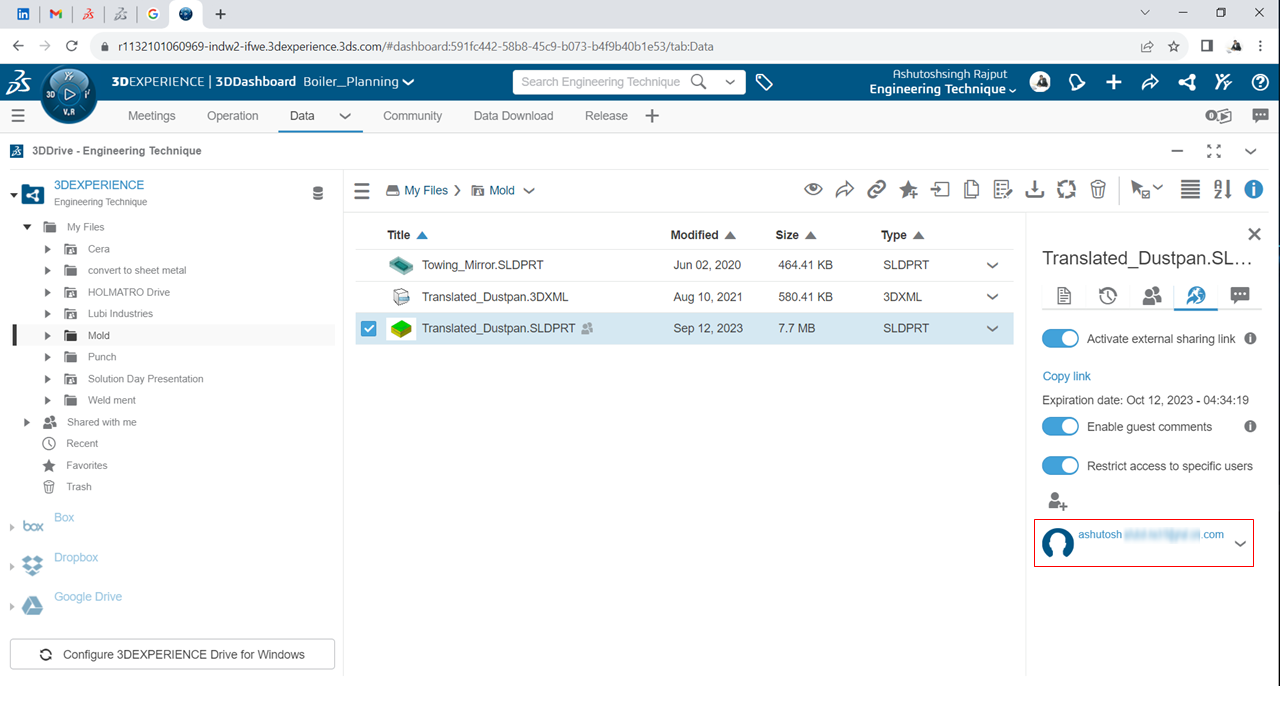Close the sharing side panel
1280x720 pixels.
[x=1254, y=234]
